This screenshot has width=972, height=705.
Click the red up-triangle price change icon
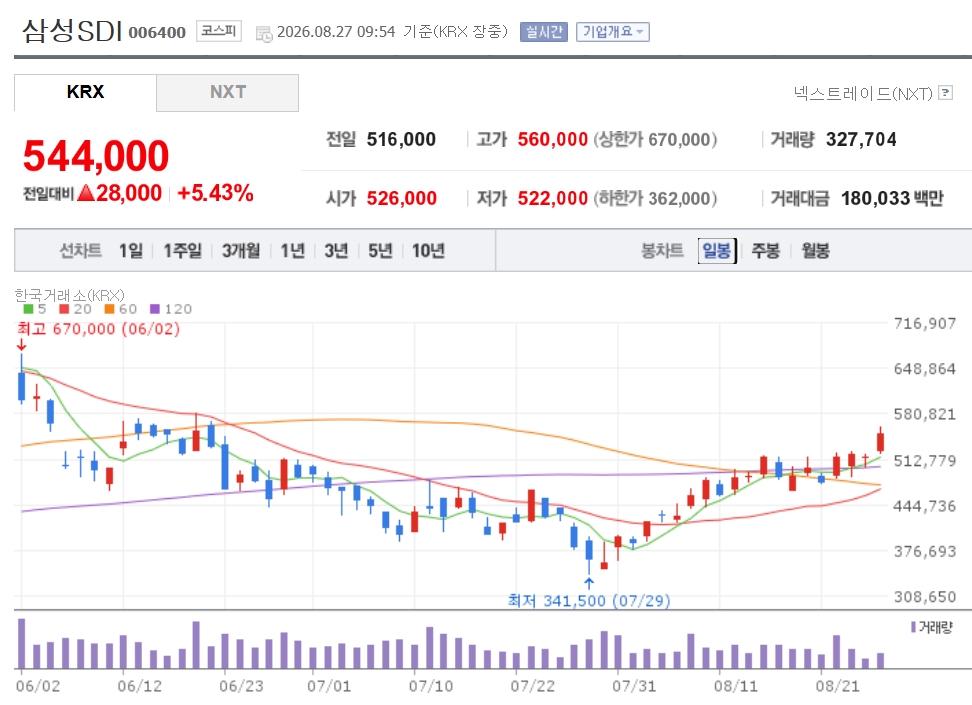pyautogui.click(x=86, y=193)
